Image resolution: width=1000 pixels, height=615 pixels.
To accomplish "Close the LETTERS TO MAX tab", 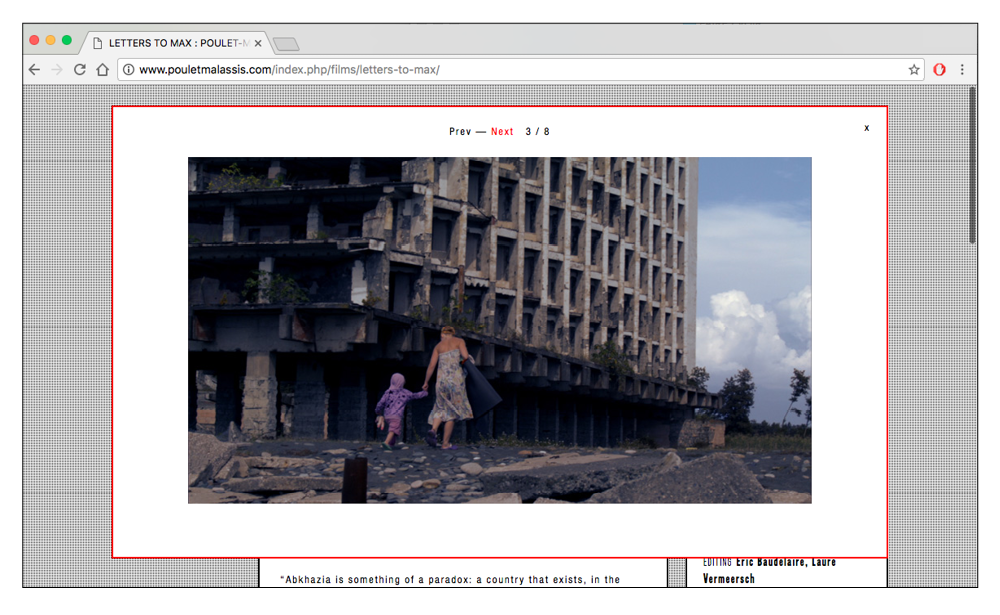I will point(258,43).
